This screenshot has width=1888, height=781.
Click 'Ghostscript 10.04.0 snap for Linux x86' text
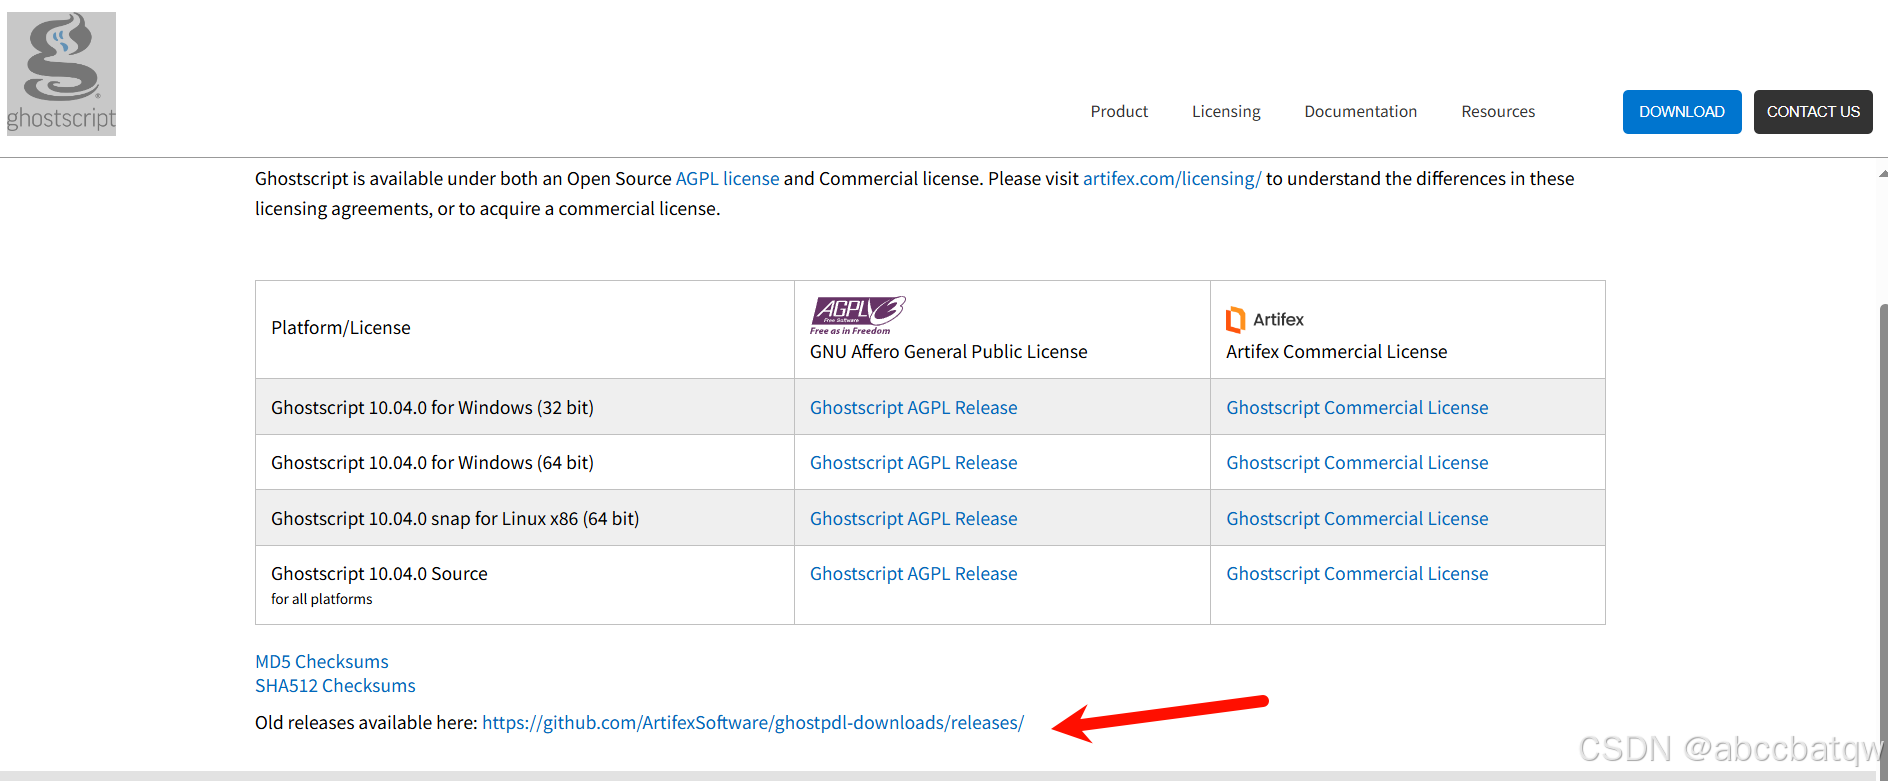click(x=424, y=519)
